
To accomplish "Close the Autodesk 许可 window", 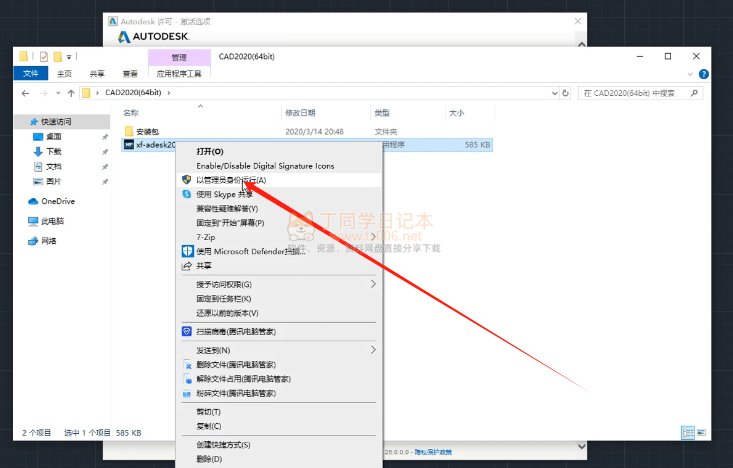I will click(x=578, y=21).
